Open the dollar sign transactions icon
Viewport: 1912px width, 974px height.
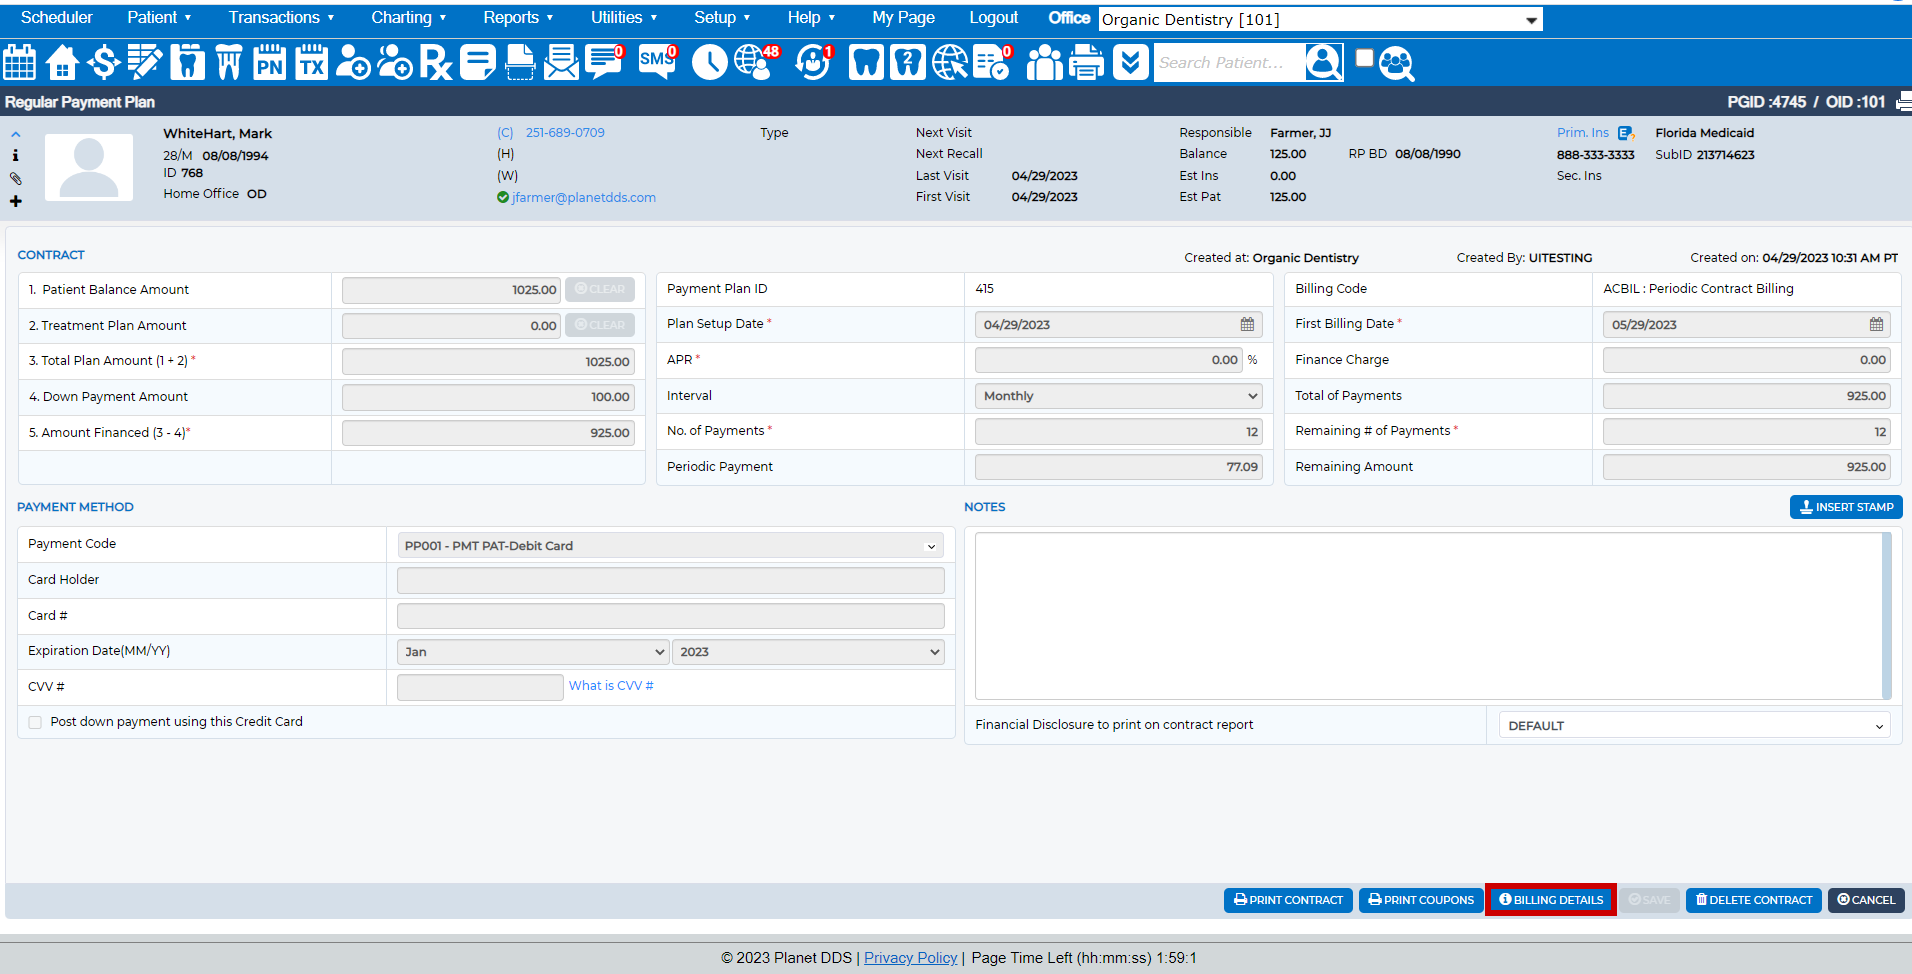(103, 62)
